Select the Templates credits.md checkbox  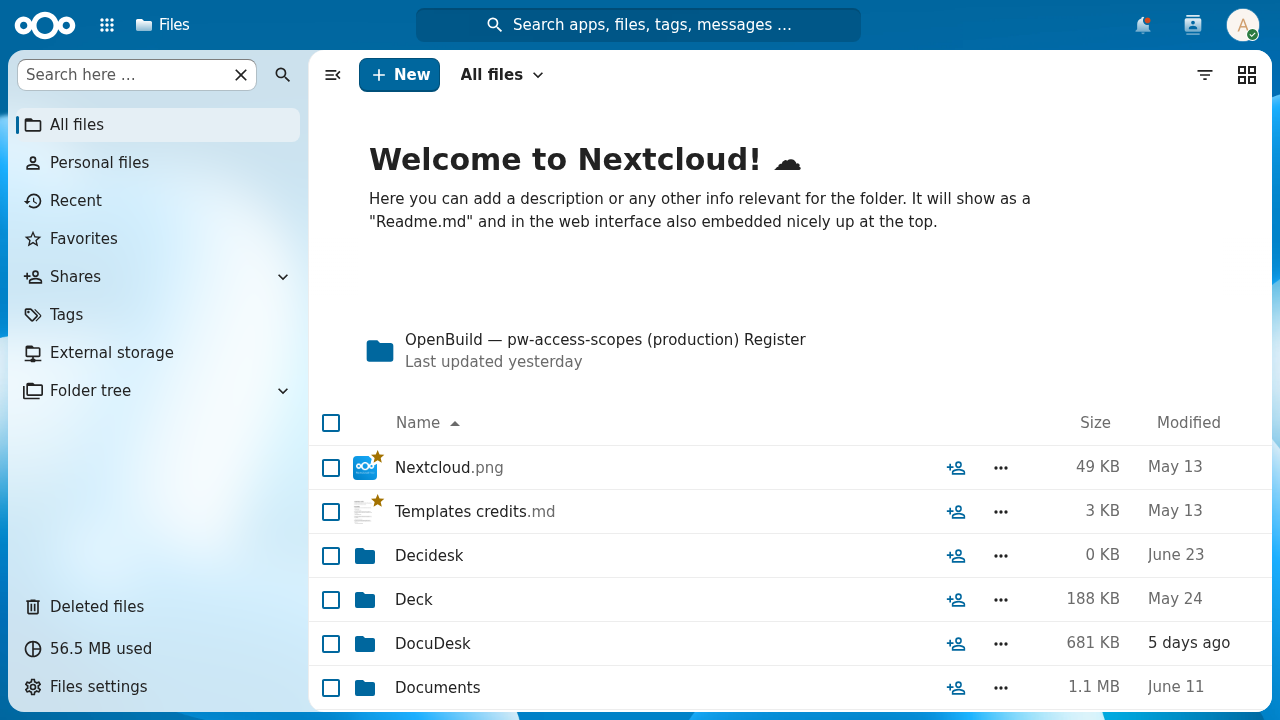pyautogui.click(x=331, y=512)
